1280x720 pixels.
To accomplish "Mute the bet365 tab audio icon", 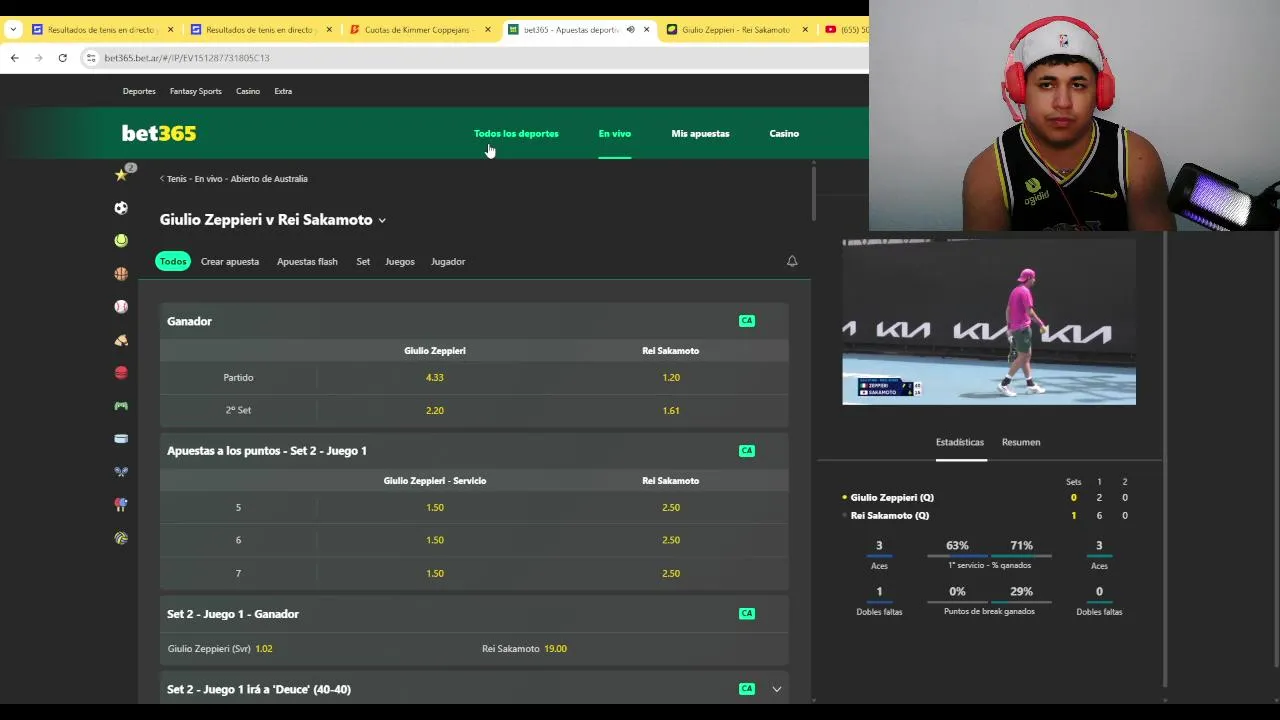I will point(630,30).
